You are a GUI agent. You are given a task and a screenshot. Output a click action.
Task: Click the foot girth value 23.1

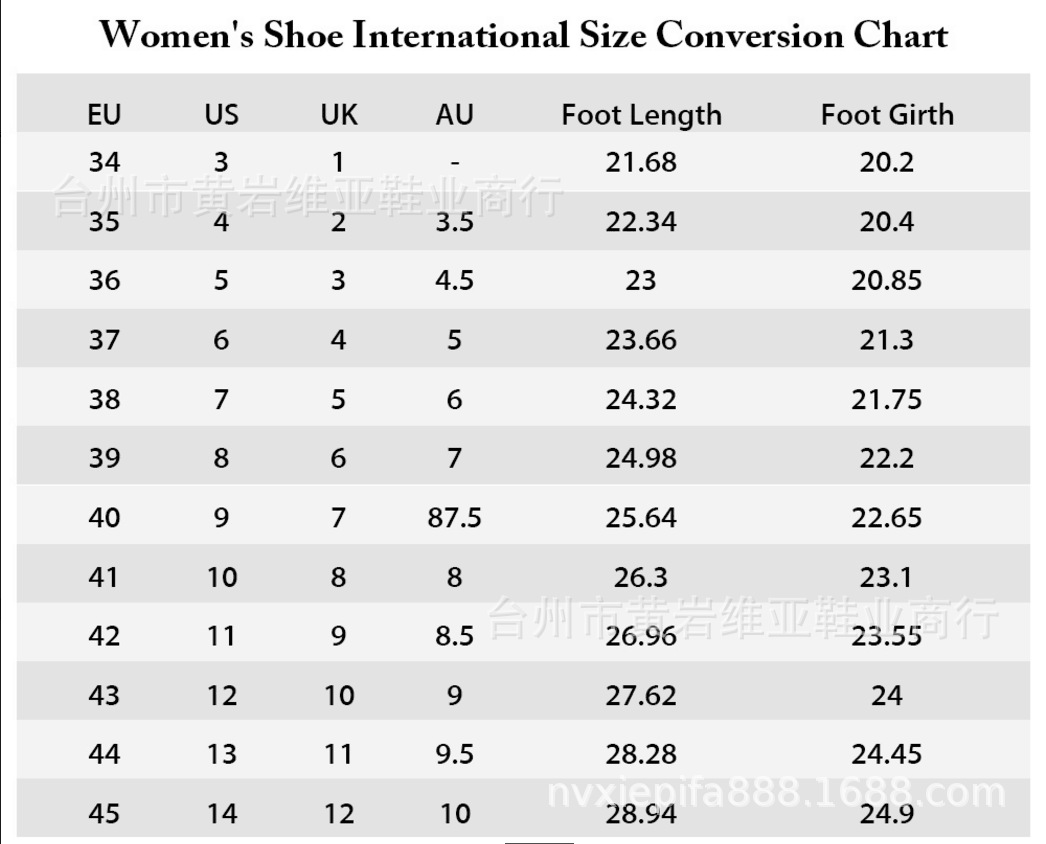point(887,577)
